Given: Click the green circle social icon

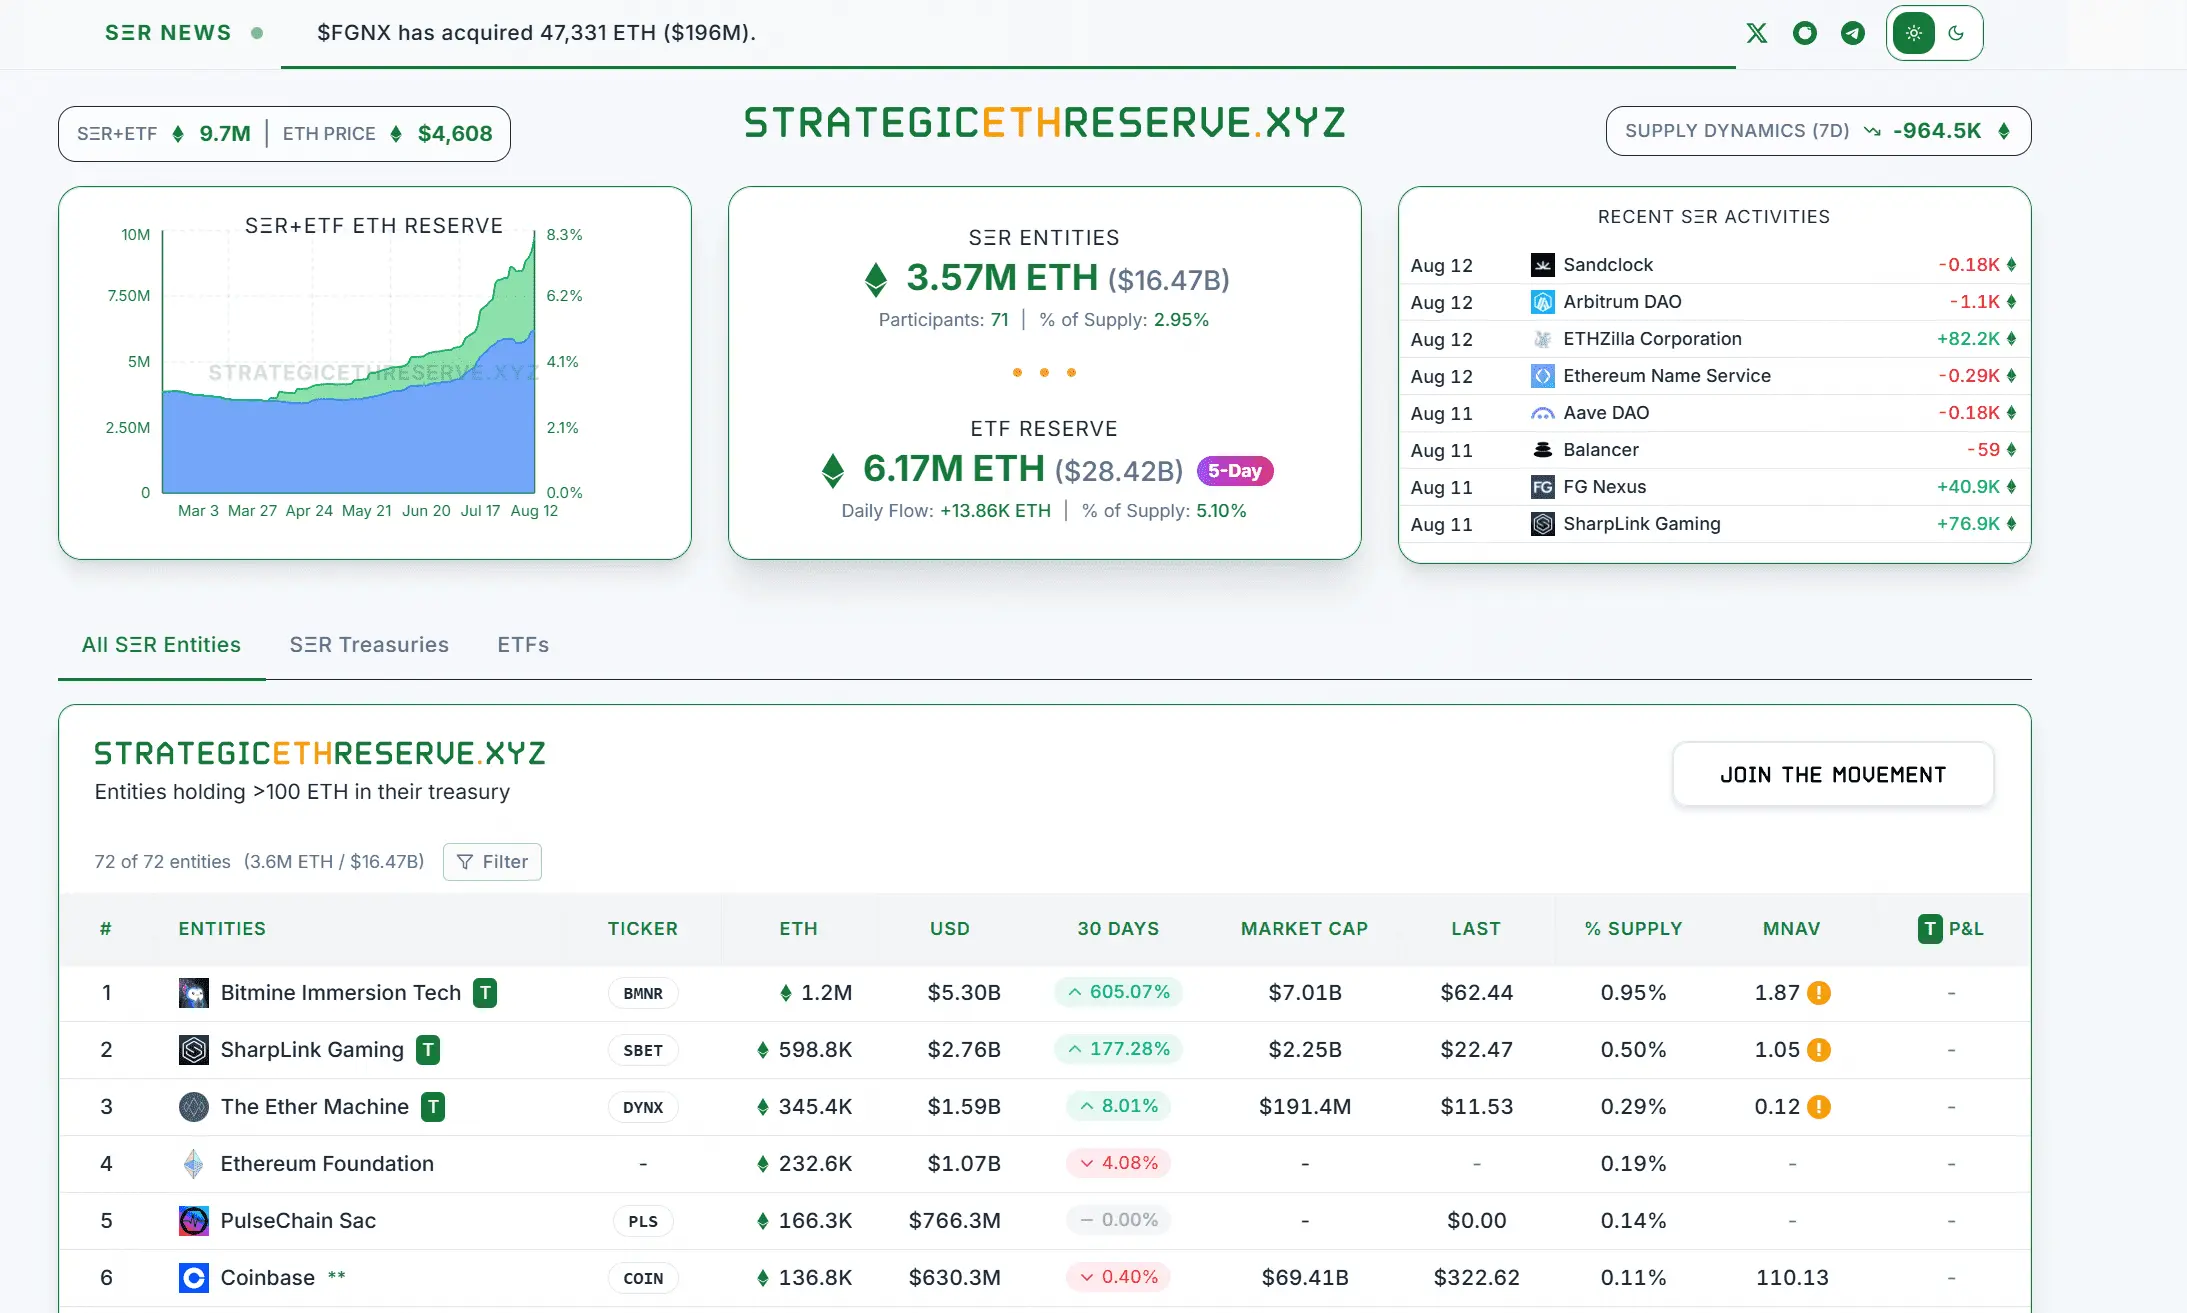Looking at the screenshot, I should point(1805,33).
